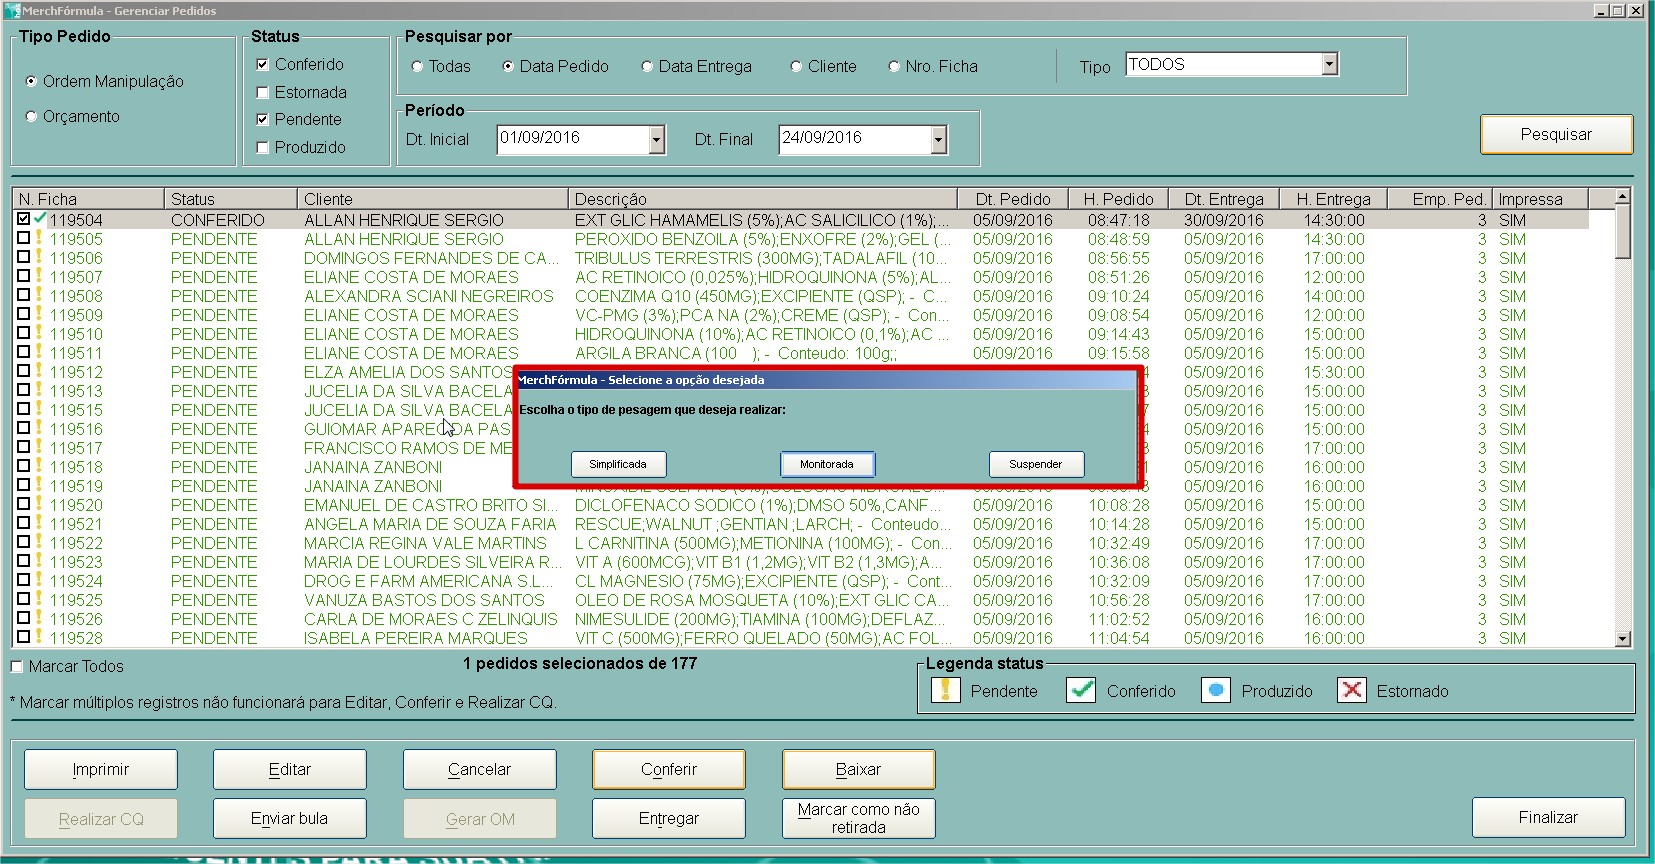
Task: Click the Pendente legend status icon
Action: (945, 690)
